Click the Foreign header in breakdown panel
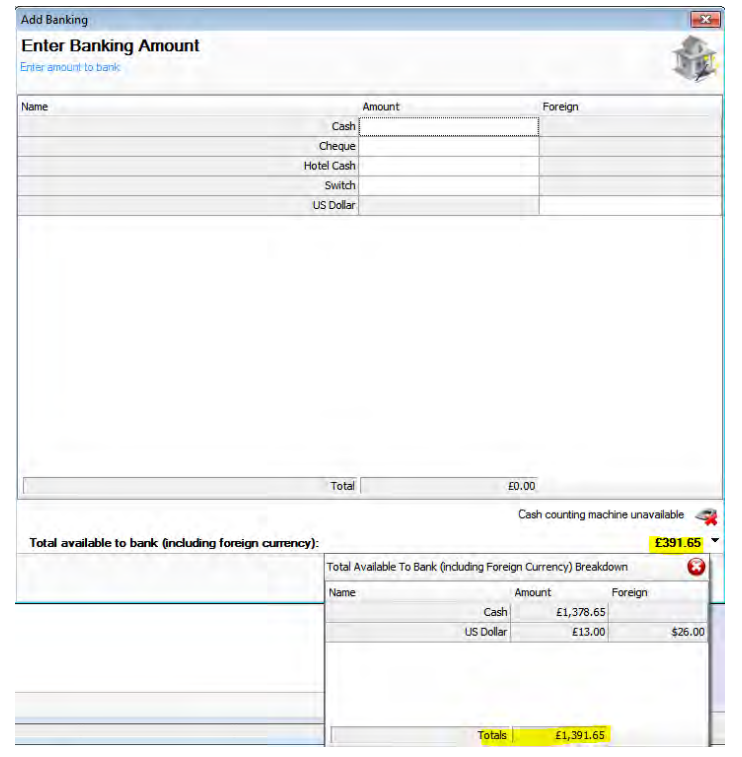Image resolution: width=742 pixels, height=757 pixels. (629, 592)
